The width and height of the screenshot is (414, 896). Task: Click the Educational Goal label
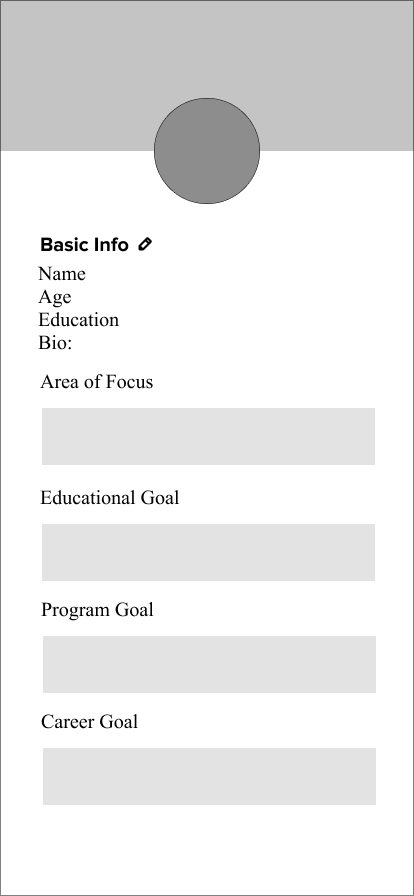pyautogui.click(x=110, y=498)
